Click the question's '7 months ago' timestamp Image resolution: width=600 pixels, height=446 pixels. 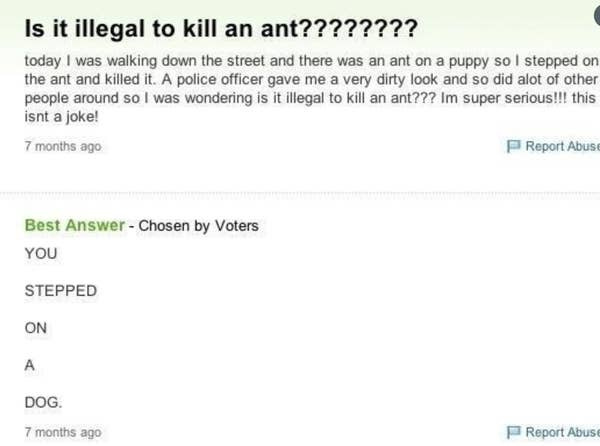click(x=63, y=146)
